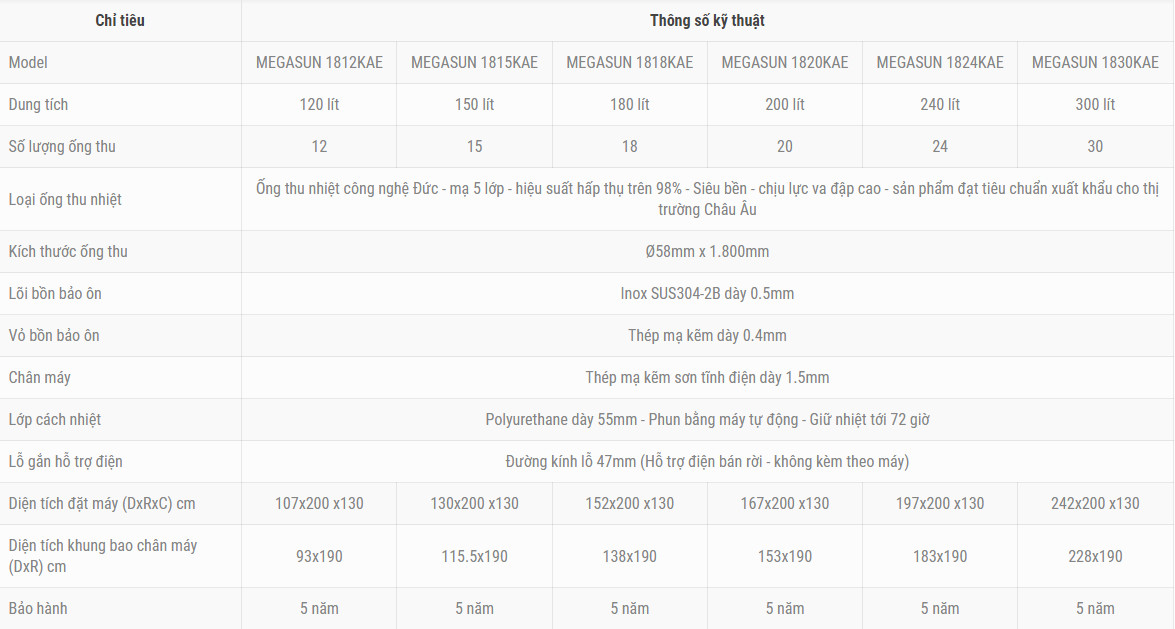Select the 'Ø58mm x 1.800mm' tube size cell
The width and height of the screenshot is (1175, 629).
click(x=707, y=251)
